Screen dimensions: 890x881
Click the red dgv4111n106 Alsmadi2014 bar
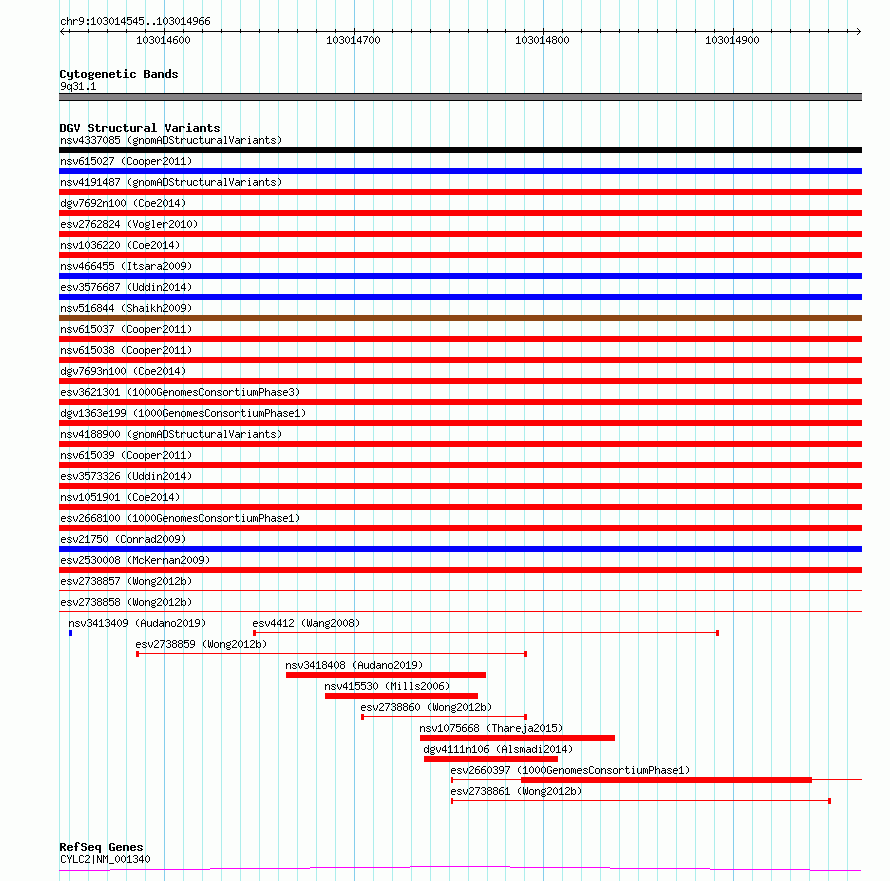pos(491,759)
